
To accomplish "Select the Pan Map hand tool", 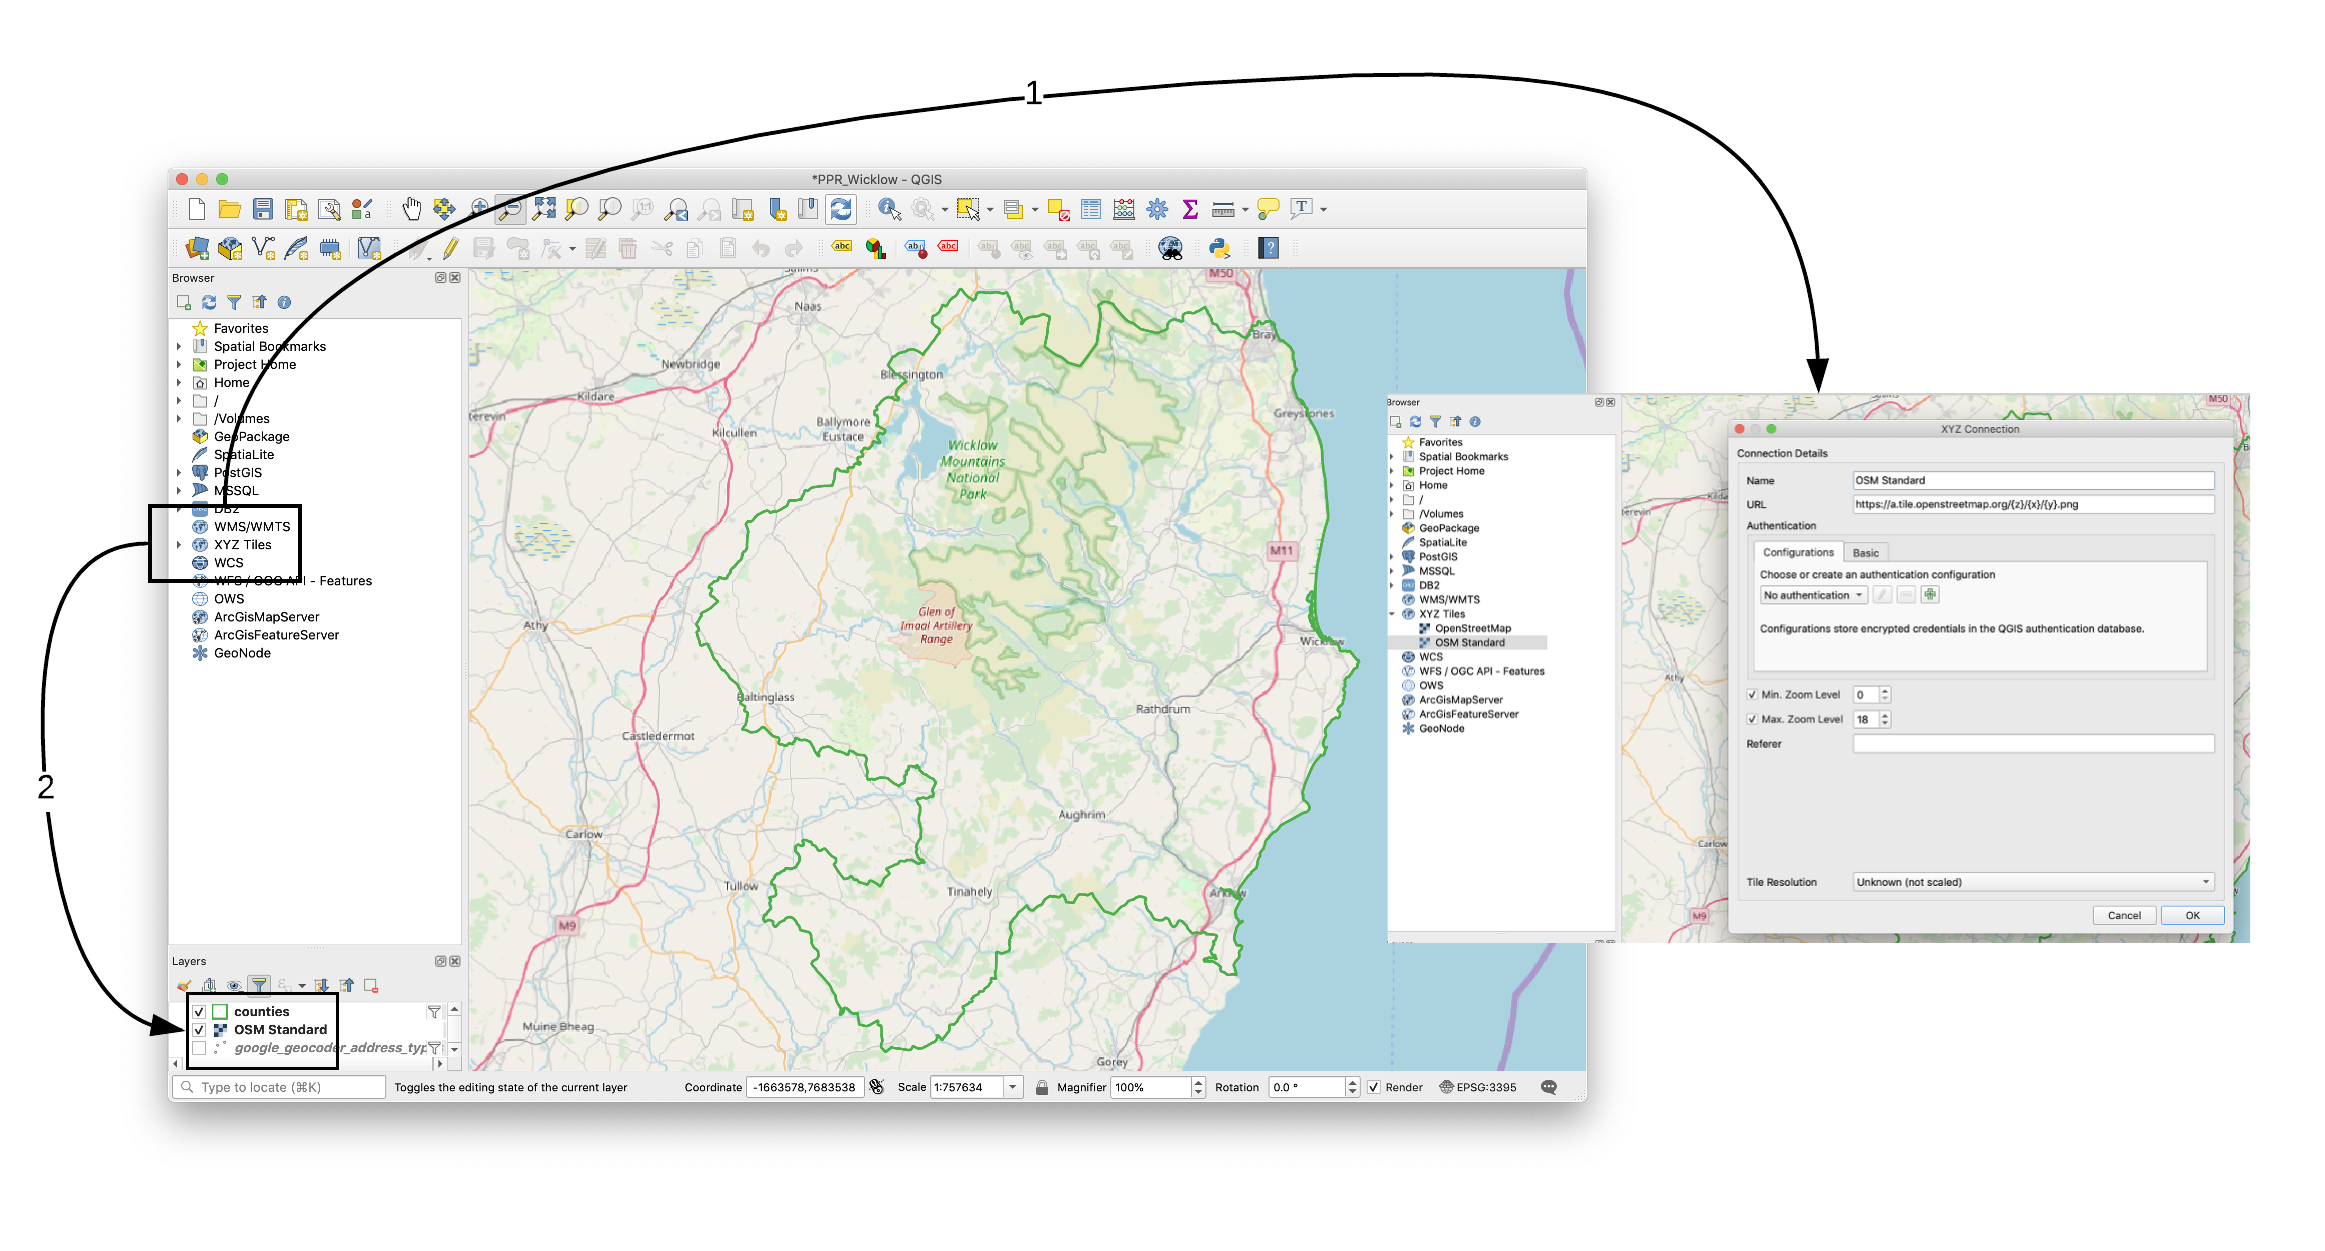I will (411, 209).
